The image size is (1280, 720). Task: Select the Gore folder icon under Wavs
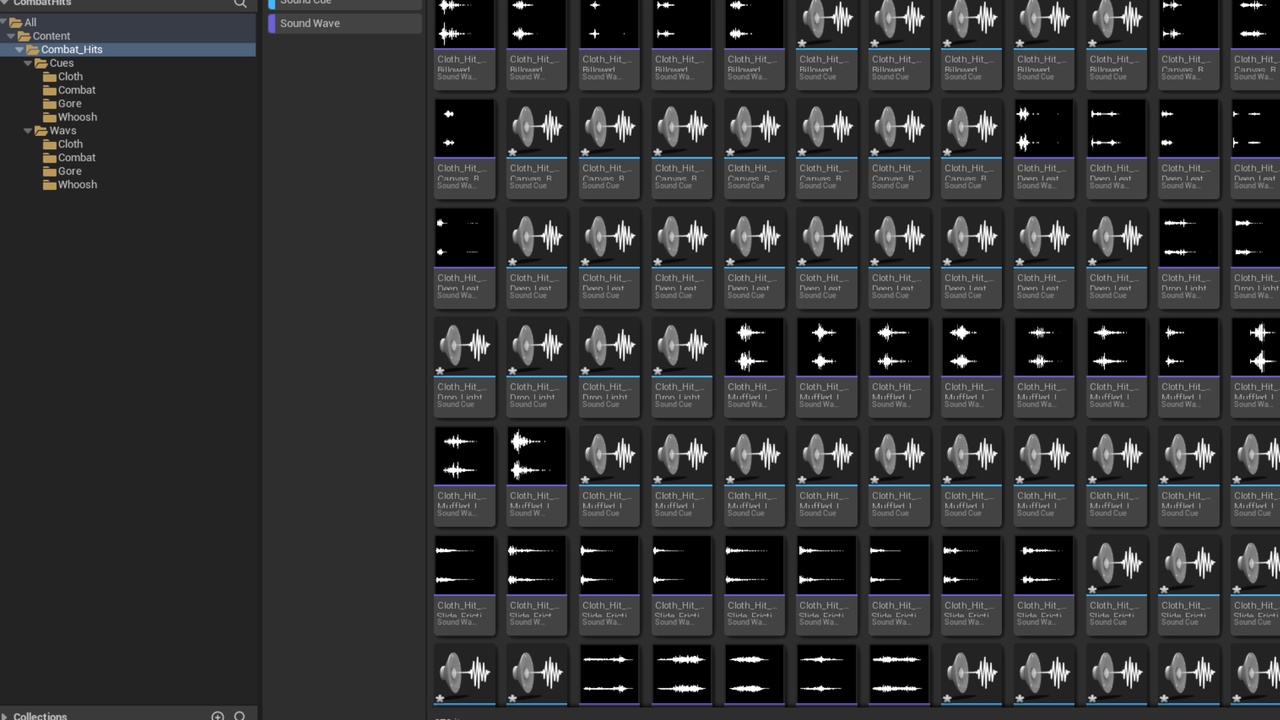pyautogui.click(x=49, y=172)
